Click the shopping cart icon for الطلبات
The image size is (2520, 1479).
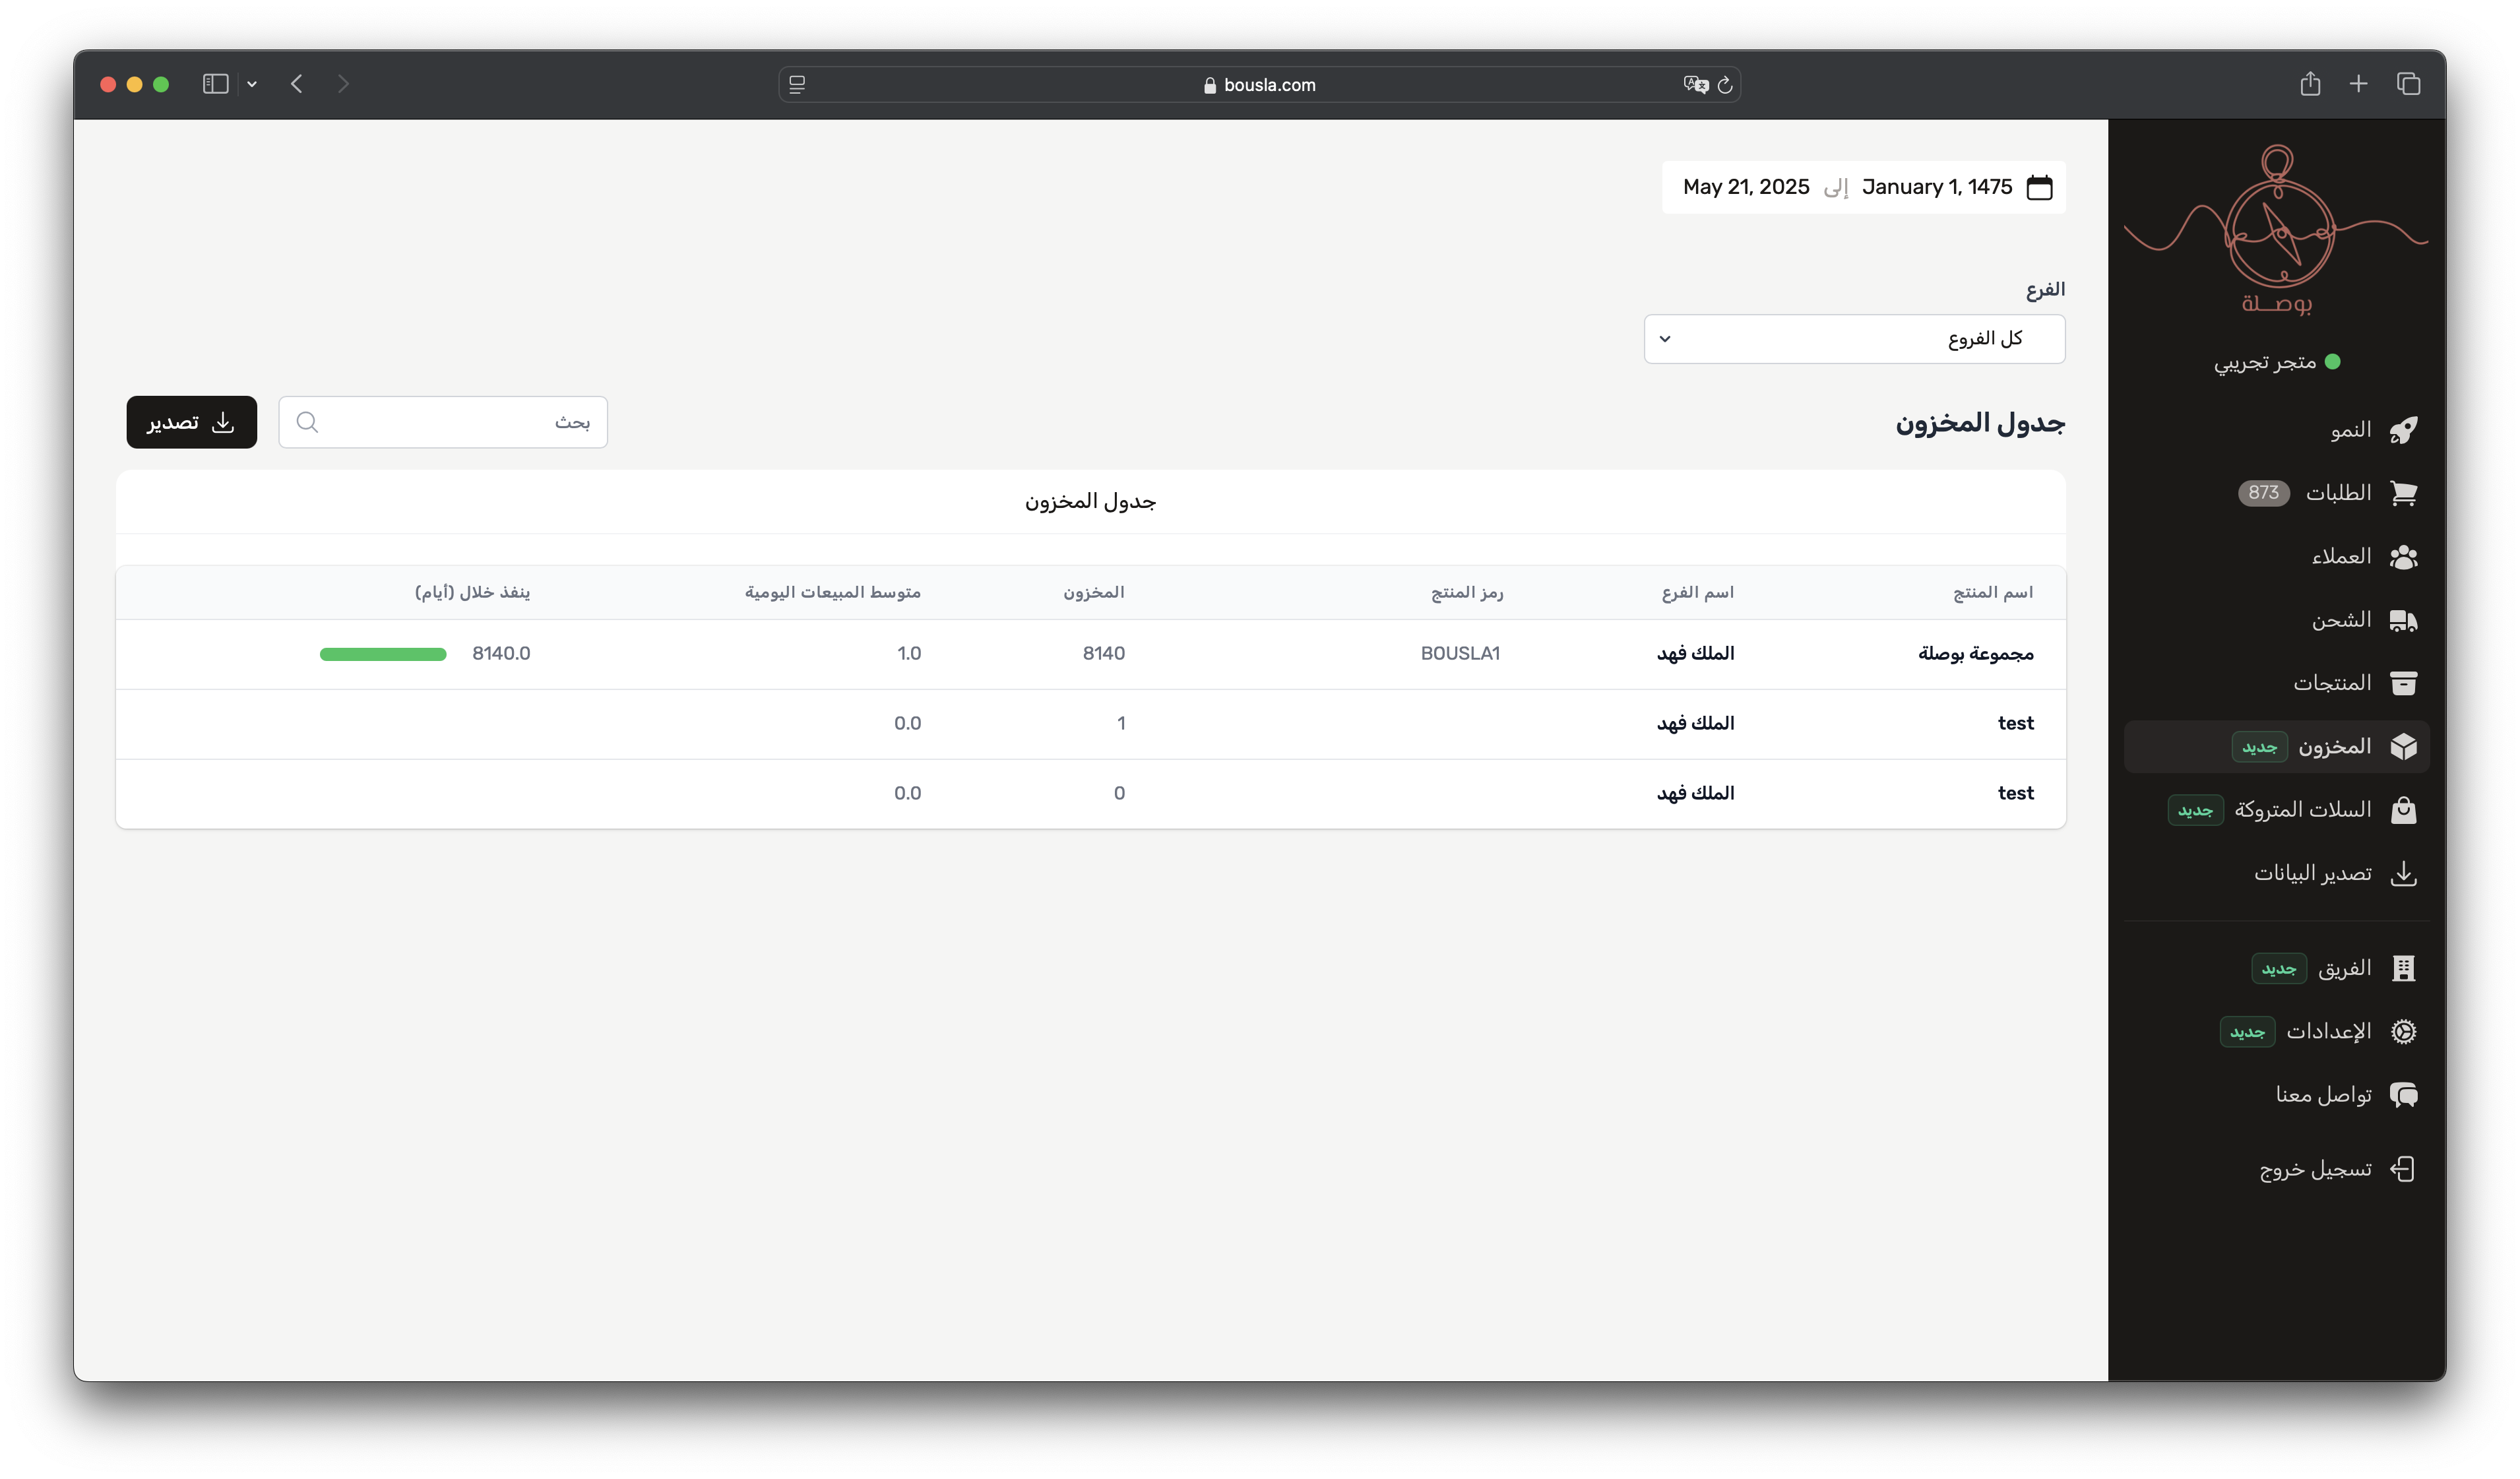(x=2403, y=493)
